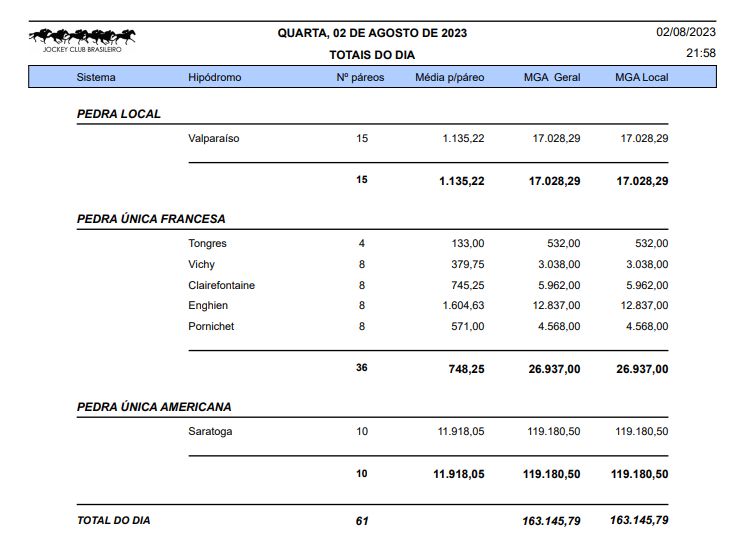Click the 'Vichy' row name
The image size is (735, 550).
coord(202,264)
